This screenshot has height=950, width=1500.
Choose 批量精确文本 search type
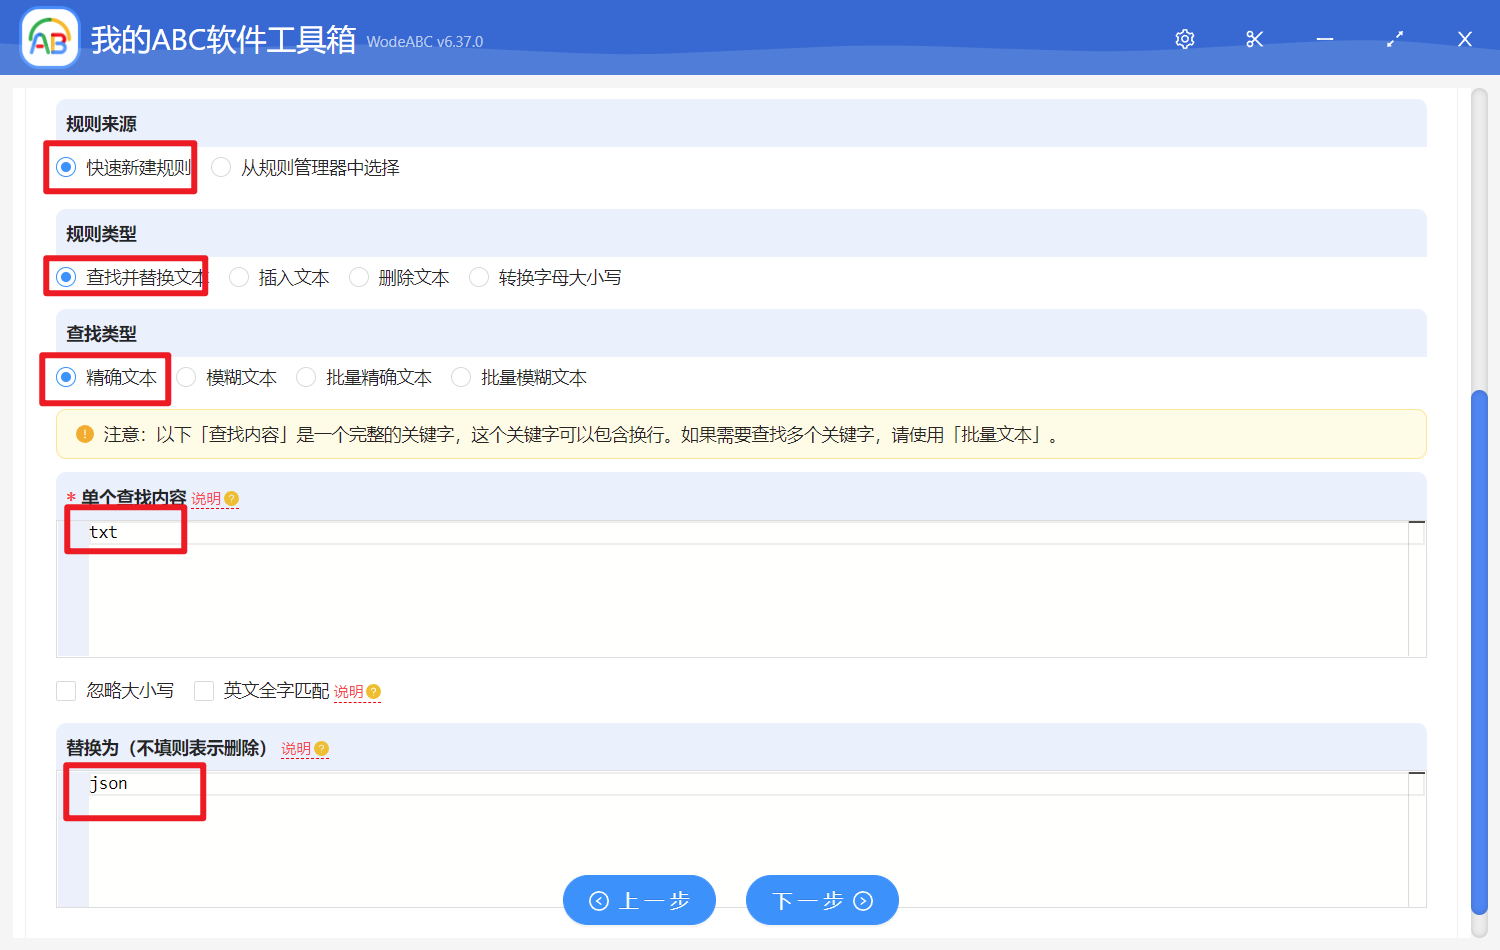pos(306,377)
